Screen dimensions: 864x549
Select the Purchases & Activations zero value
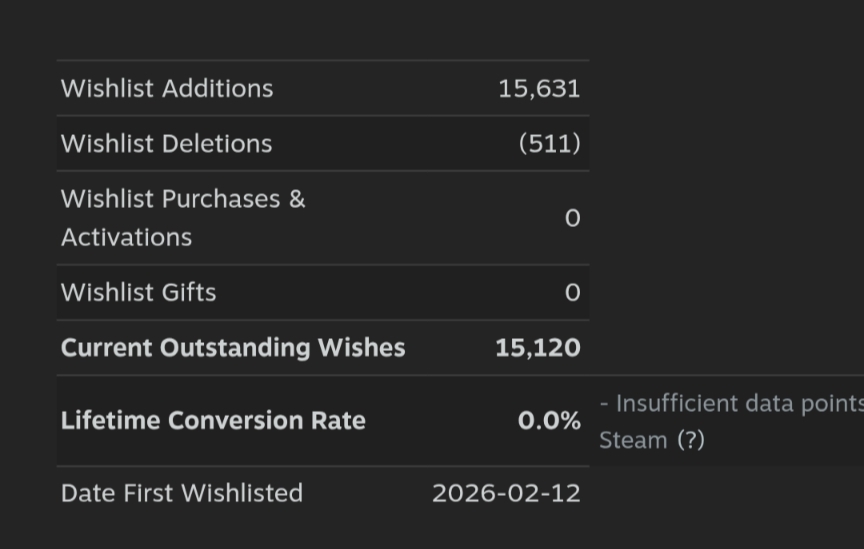pyautogui.click(x=572, y=218)
